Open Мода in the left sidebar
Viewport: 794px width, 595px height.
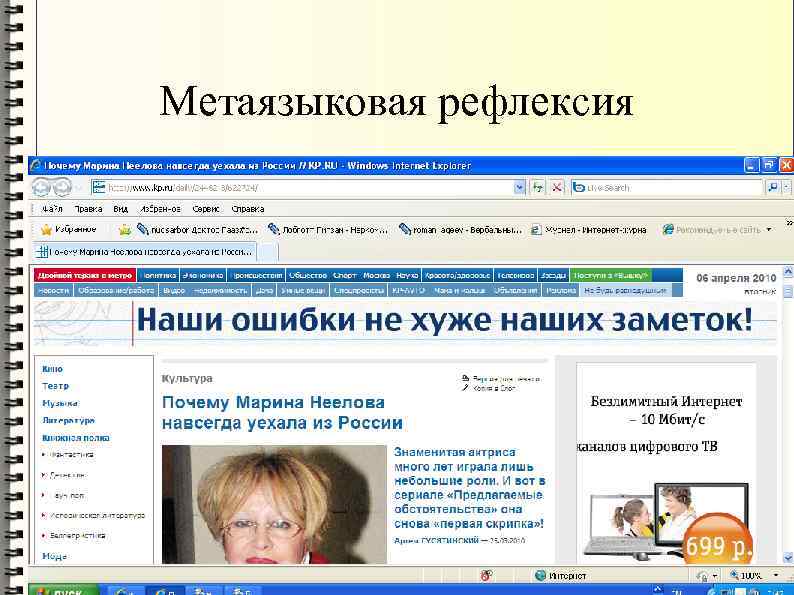point(55,556)
